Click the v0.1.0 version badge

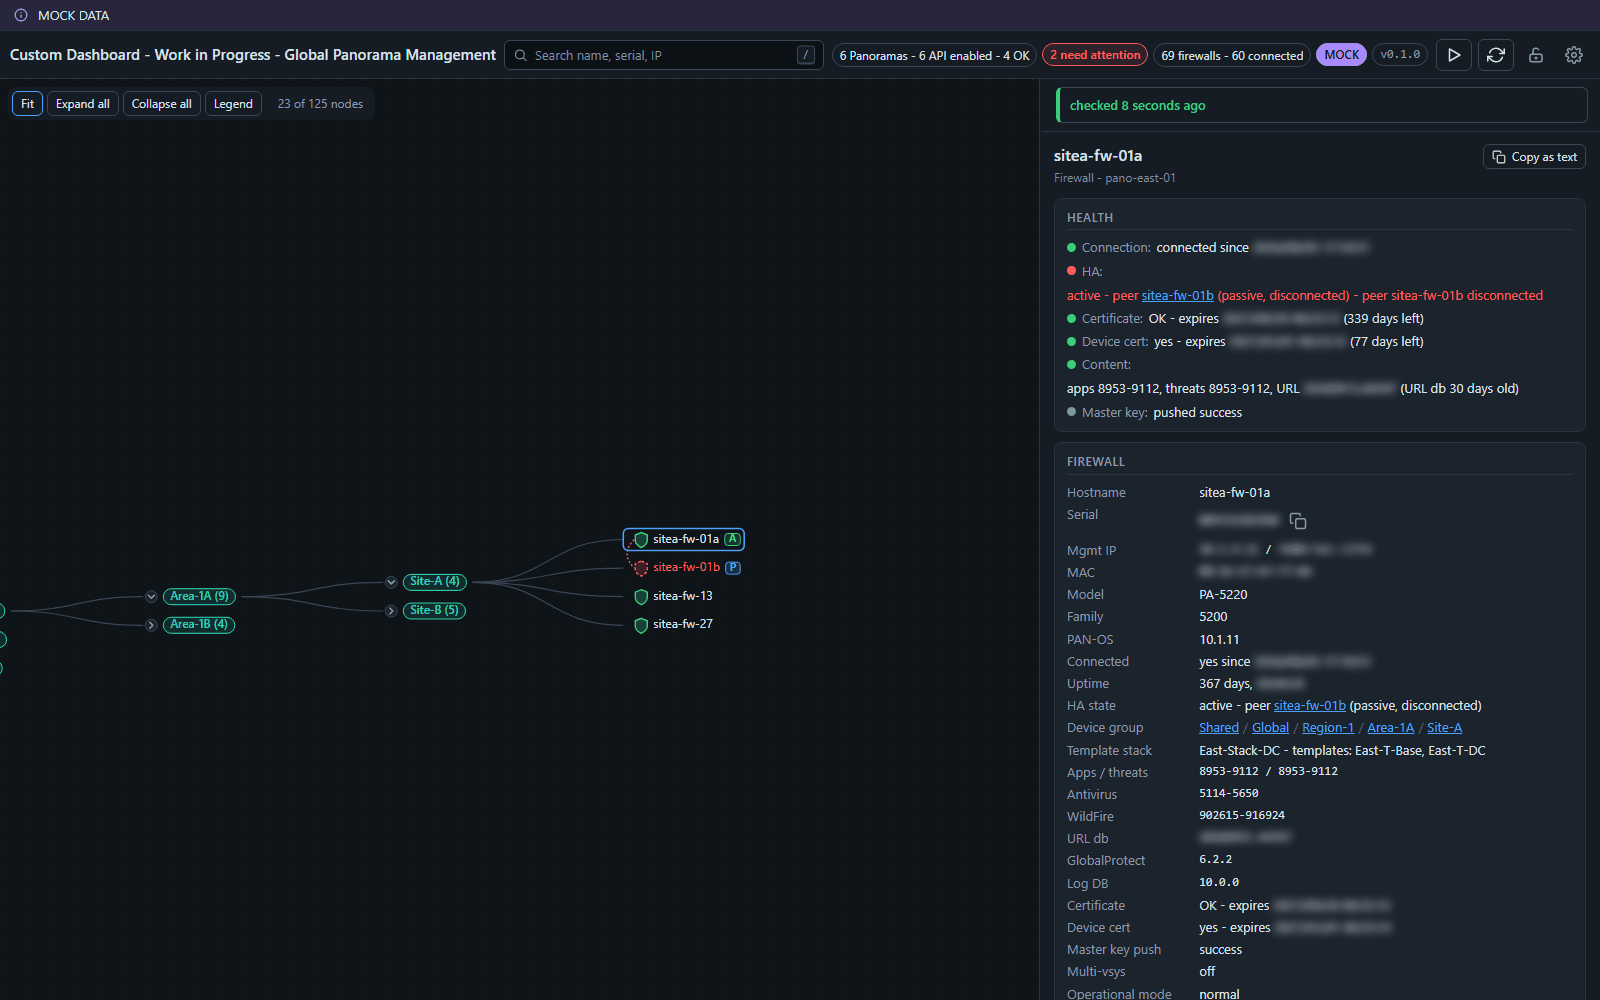pyautogui.click(x=1400, y=55)
